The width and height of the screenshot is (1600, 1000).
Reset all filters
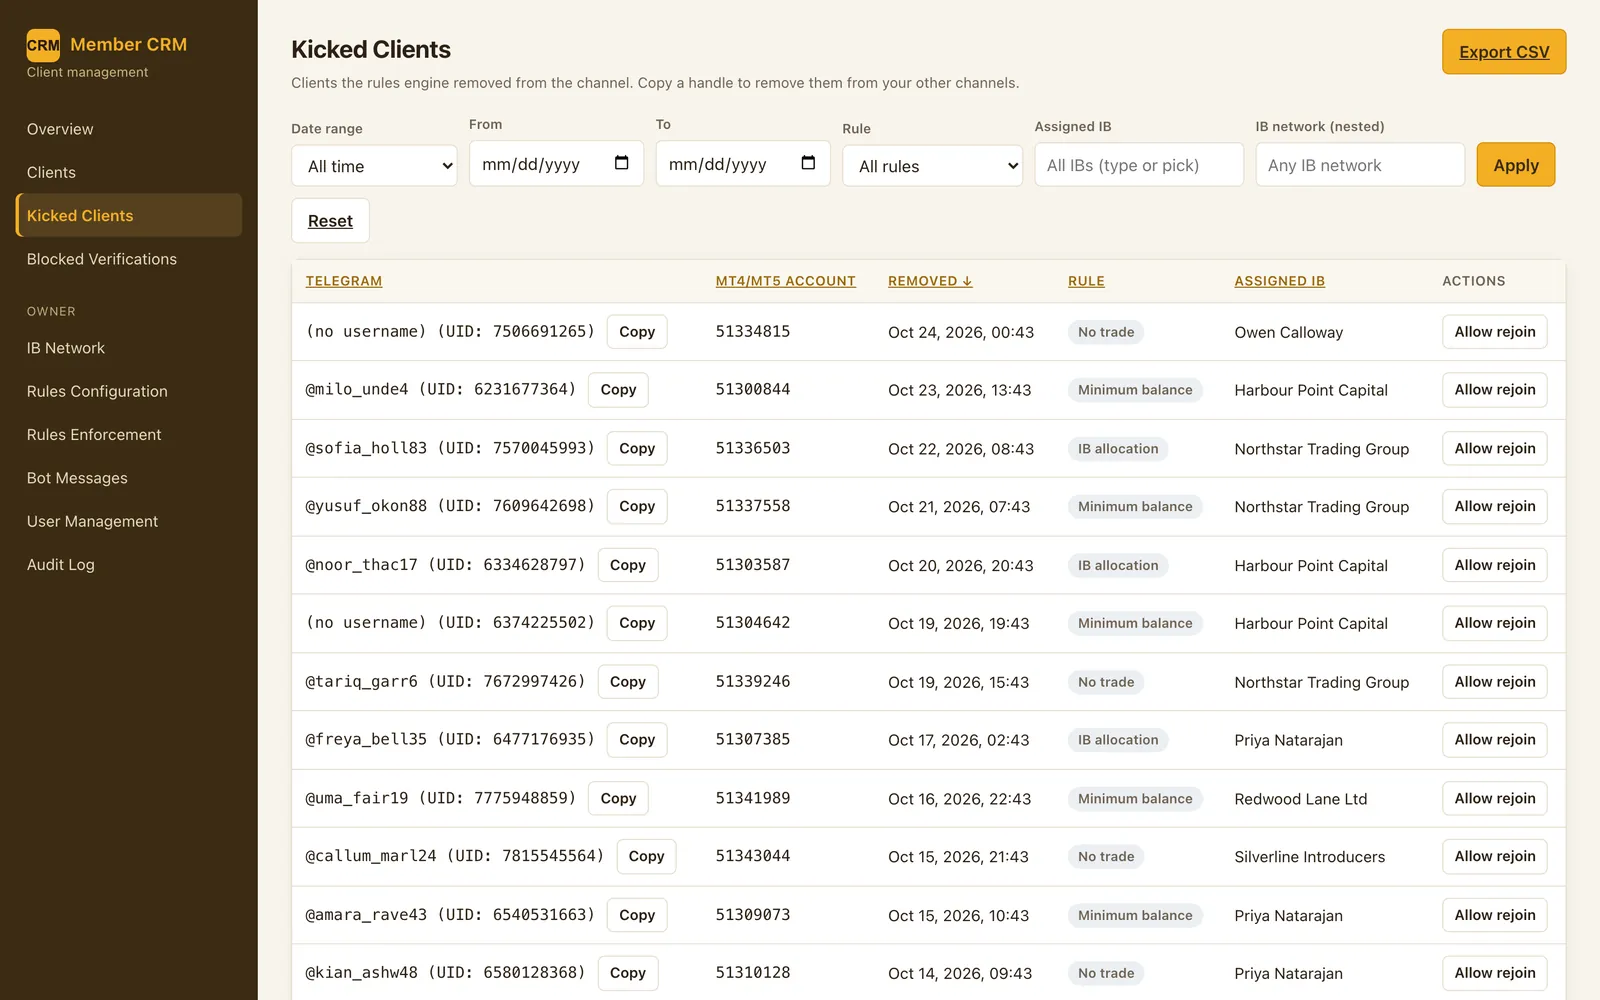[x=330, y=221]
